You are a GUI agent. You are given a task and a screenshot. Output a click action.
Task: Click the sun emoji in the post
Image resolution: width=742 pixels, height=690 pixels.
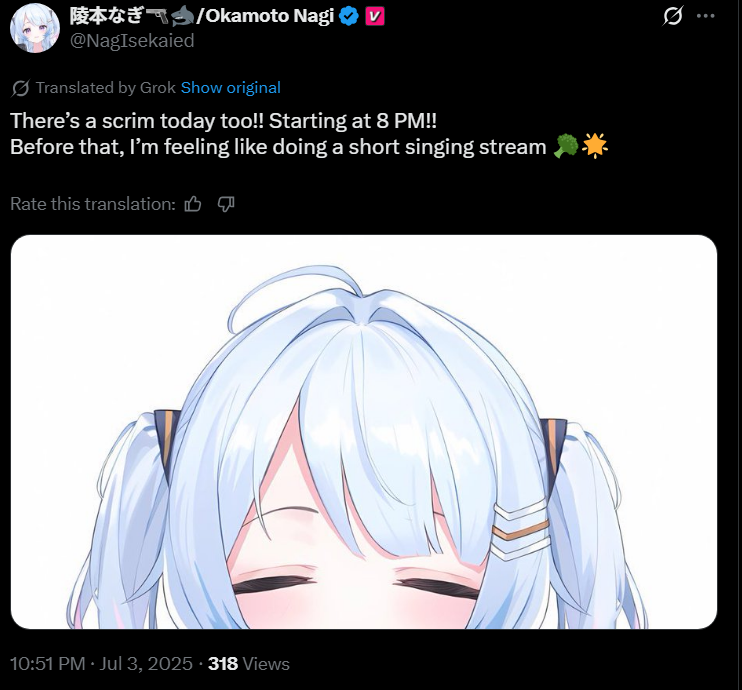pos(594,146)
